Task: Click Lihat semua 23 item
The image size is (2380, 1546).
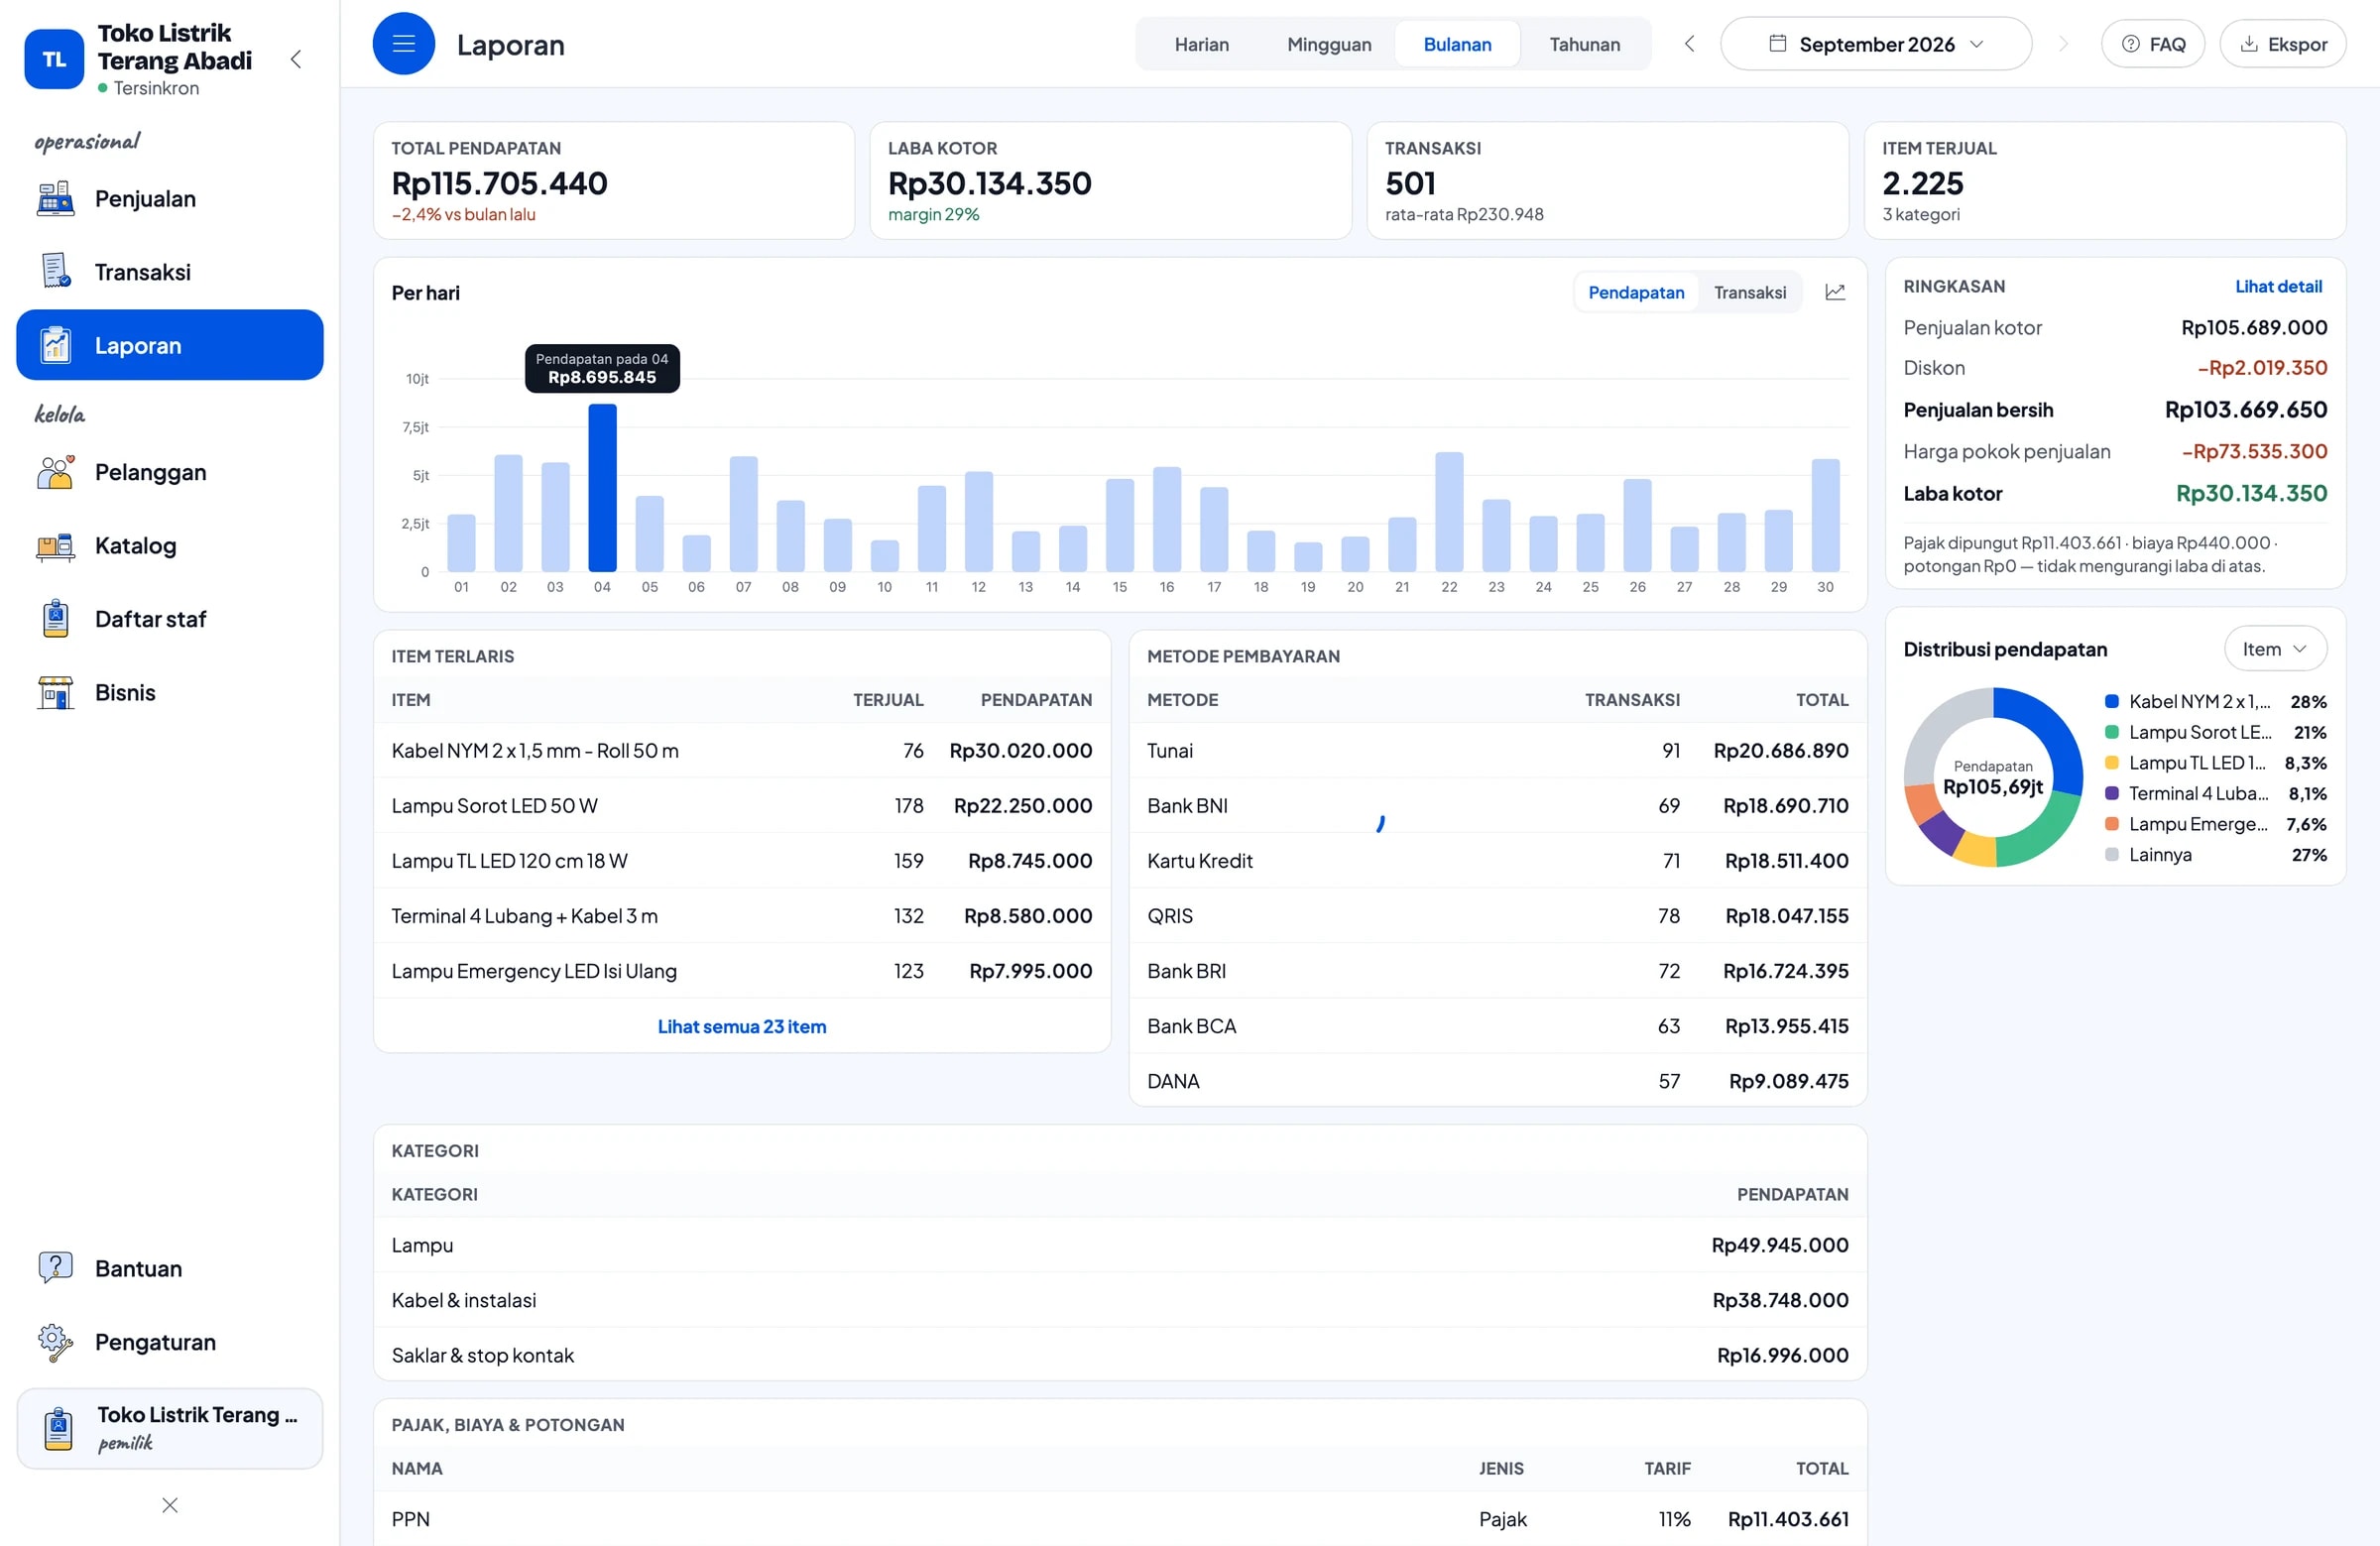Action: click(742, 1026)
